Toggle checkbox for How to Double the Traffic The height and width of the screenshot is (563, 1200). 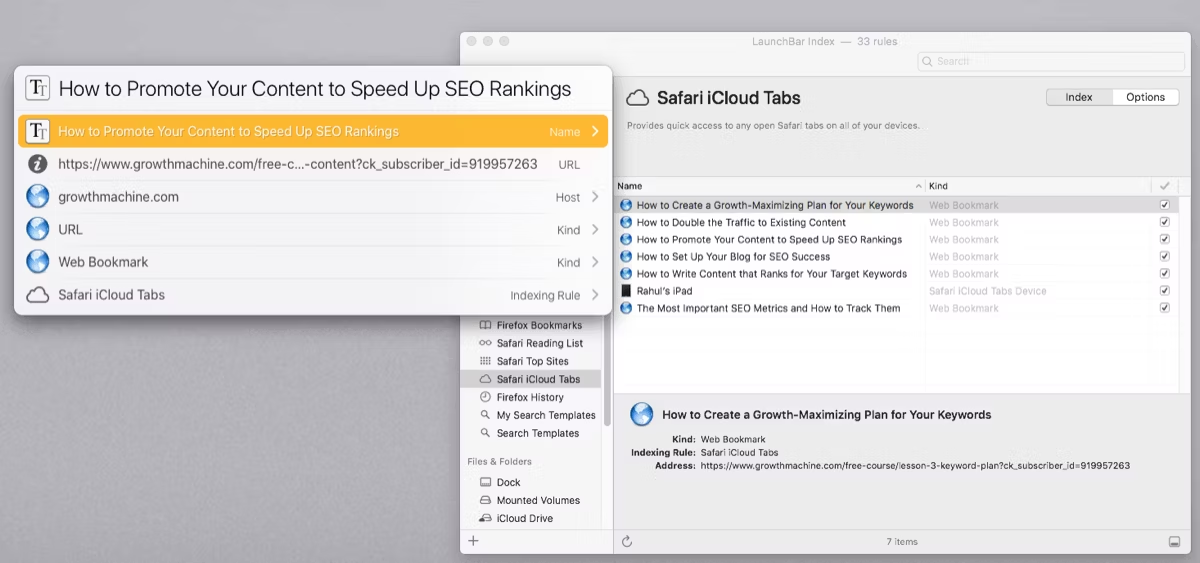1164,222
